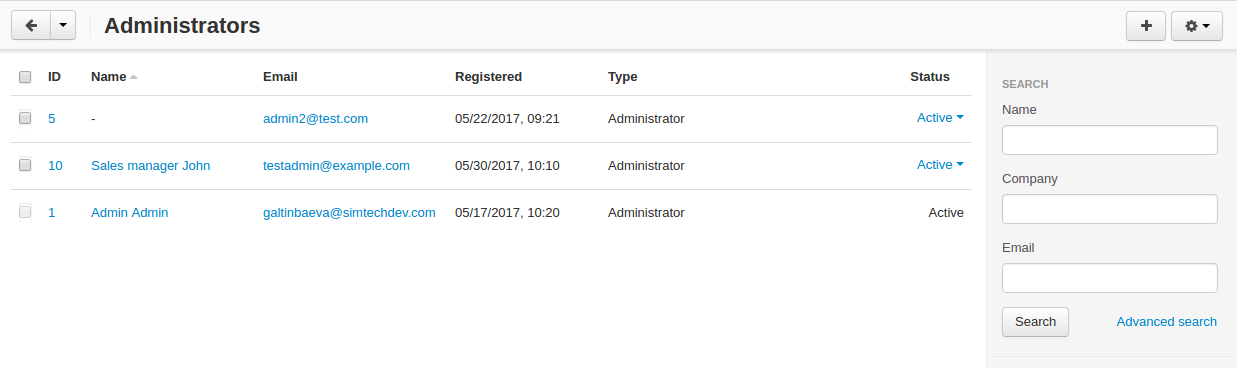Toggle the select-all checkbox in table header

click(25, 77)
